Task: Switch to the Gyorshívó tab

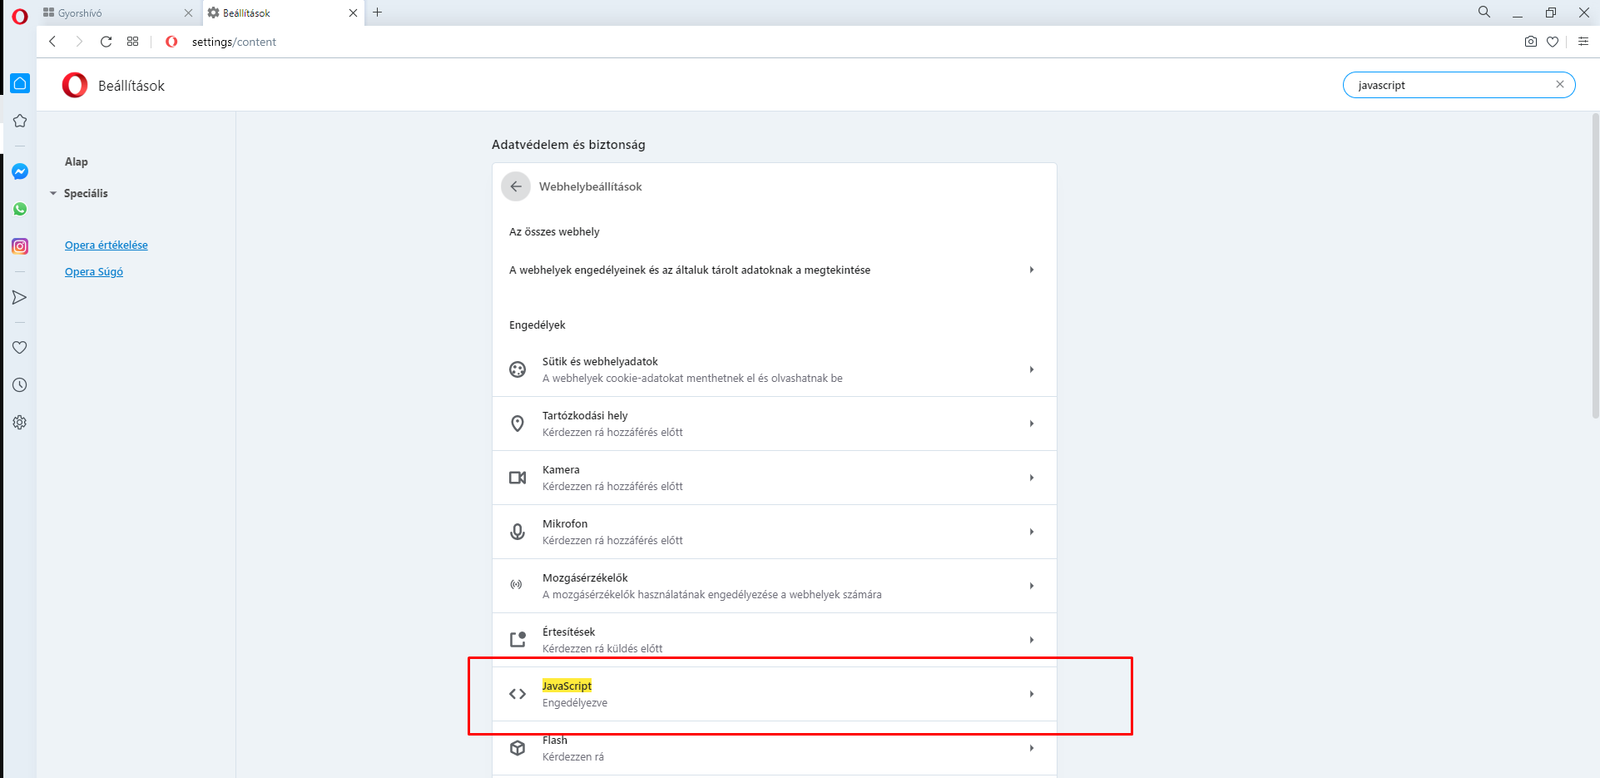Action: tap(110, 13)
